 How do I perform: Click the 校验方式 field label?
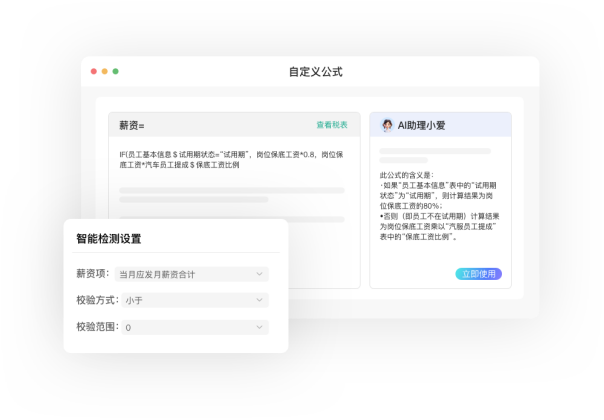[97, 300]
